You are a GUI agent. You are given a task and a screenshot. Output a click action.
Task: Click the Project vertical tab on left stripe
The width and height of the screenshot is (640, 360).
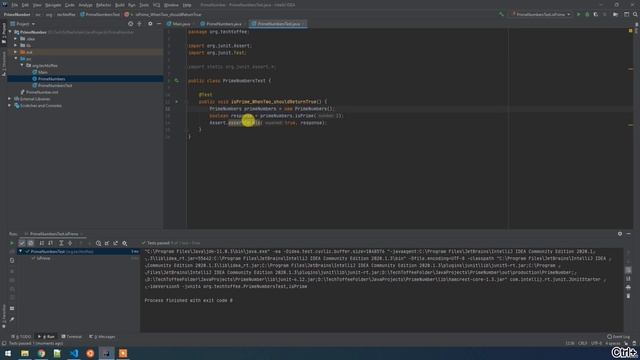click(x=4, y=33)
